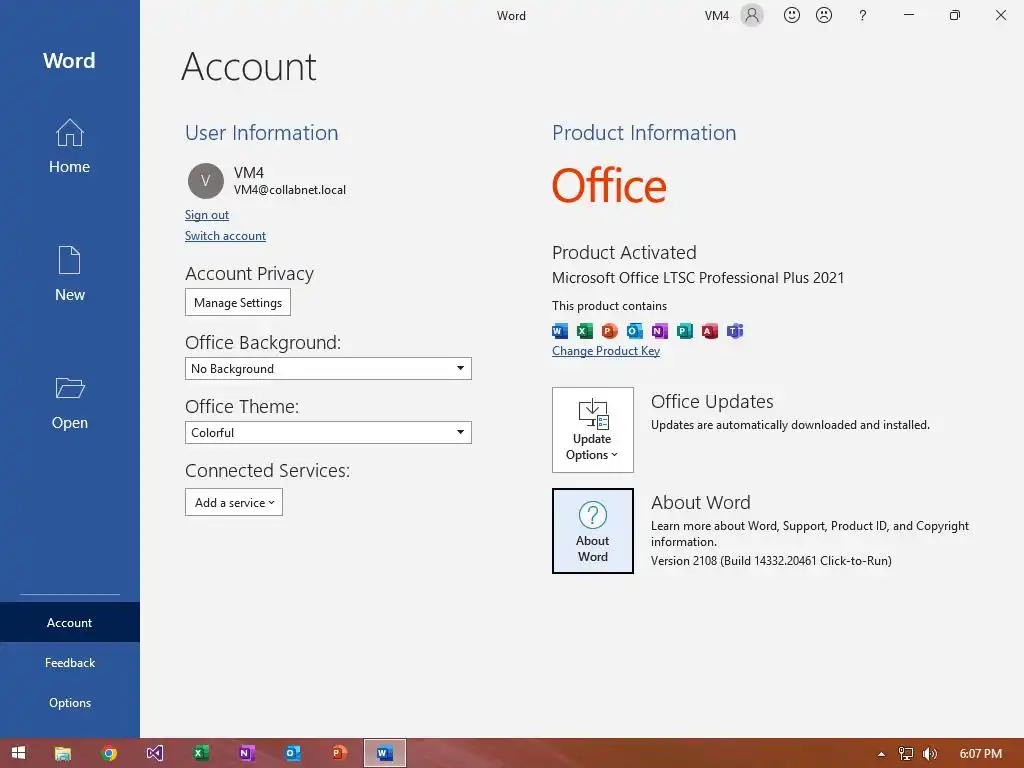The width and height of the screenshot is (1024, 768).
Task: Click the Publisher product icon
Action: 684,331
